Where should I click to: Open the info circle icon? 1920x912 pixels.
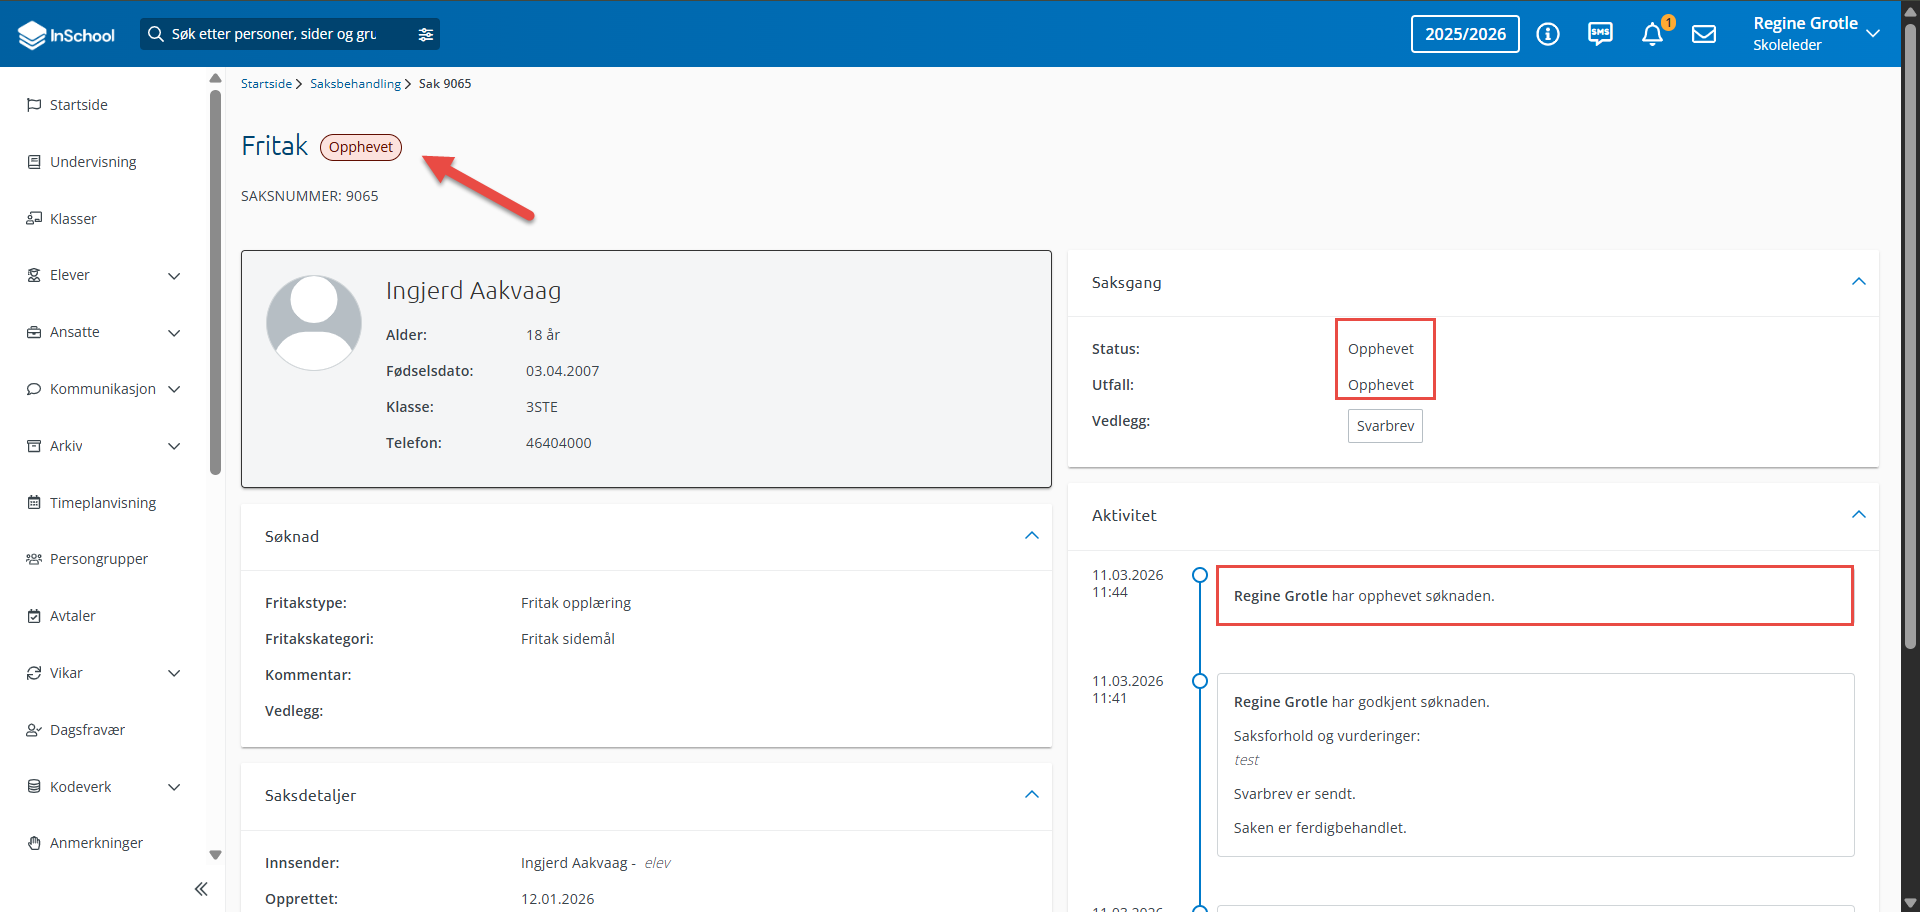[x=1548, y=34]
